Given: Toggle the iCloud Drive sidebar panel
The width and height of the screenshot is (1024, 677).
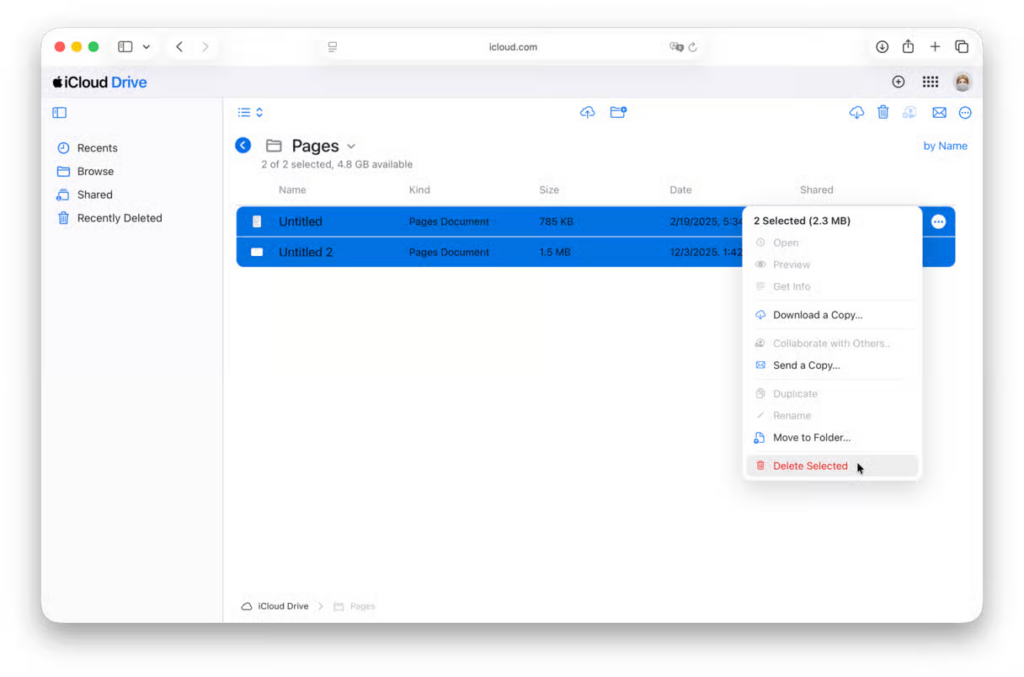Looking at the screenshot, I should coord(60,113).
